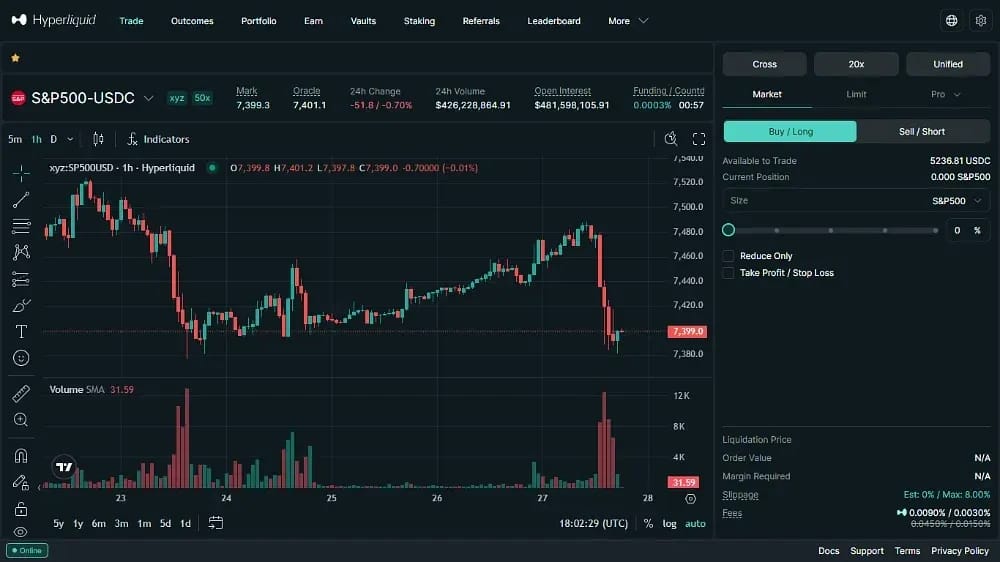The image size is (1000, 562).
Task: Select the 5m timeframe
Action: coord(15,139)
